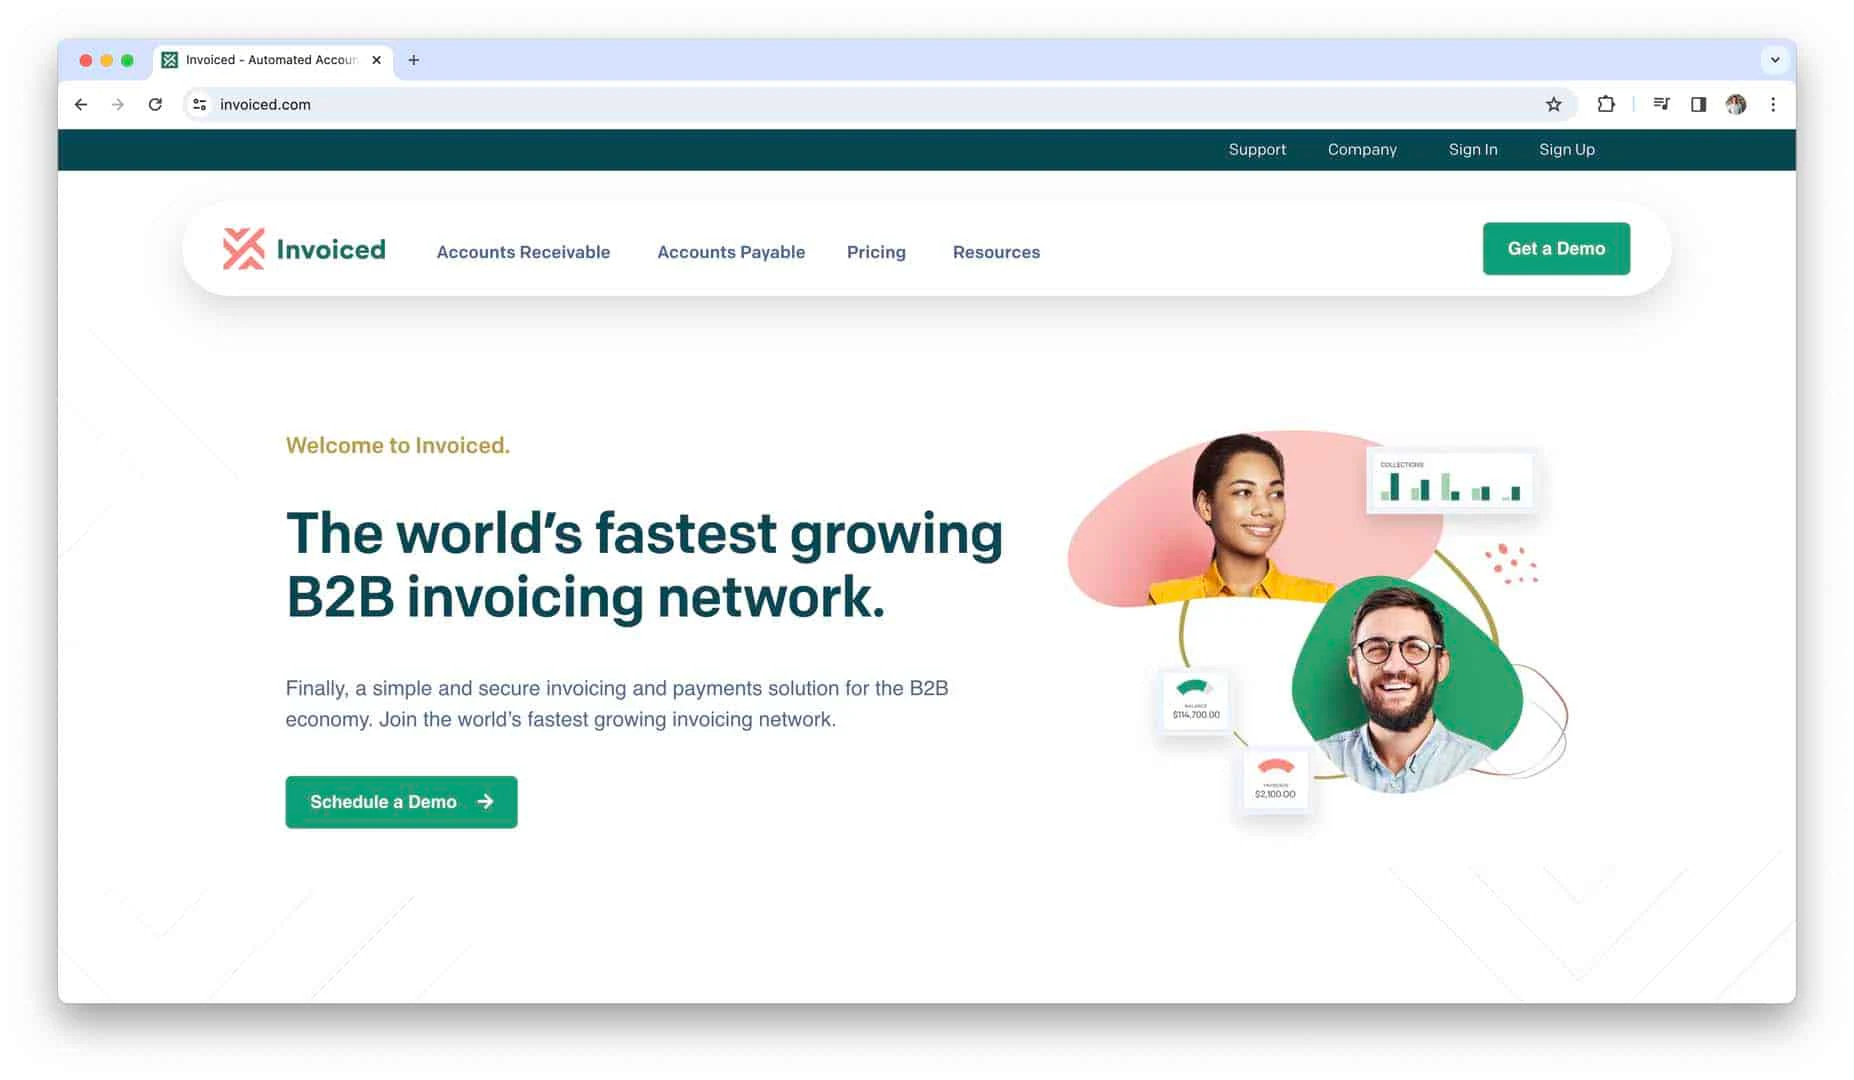The width and height of the screenshot is (1854, 1080).
Task: Click the Sign In link
Action: (x=1473, y=149)
